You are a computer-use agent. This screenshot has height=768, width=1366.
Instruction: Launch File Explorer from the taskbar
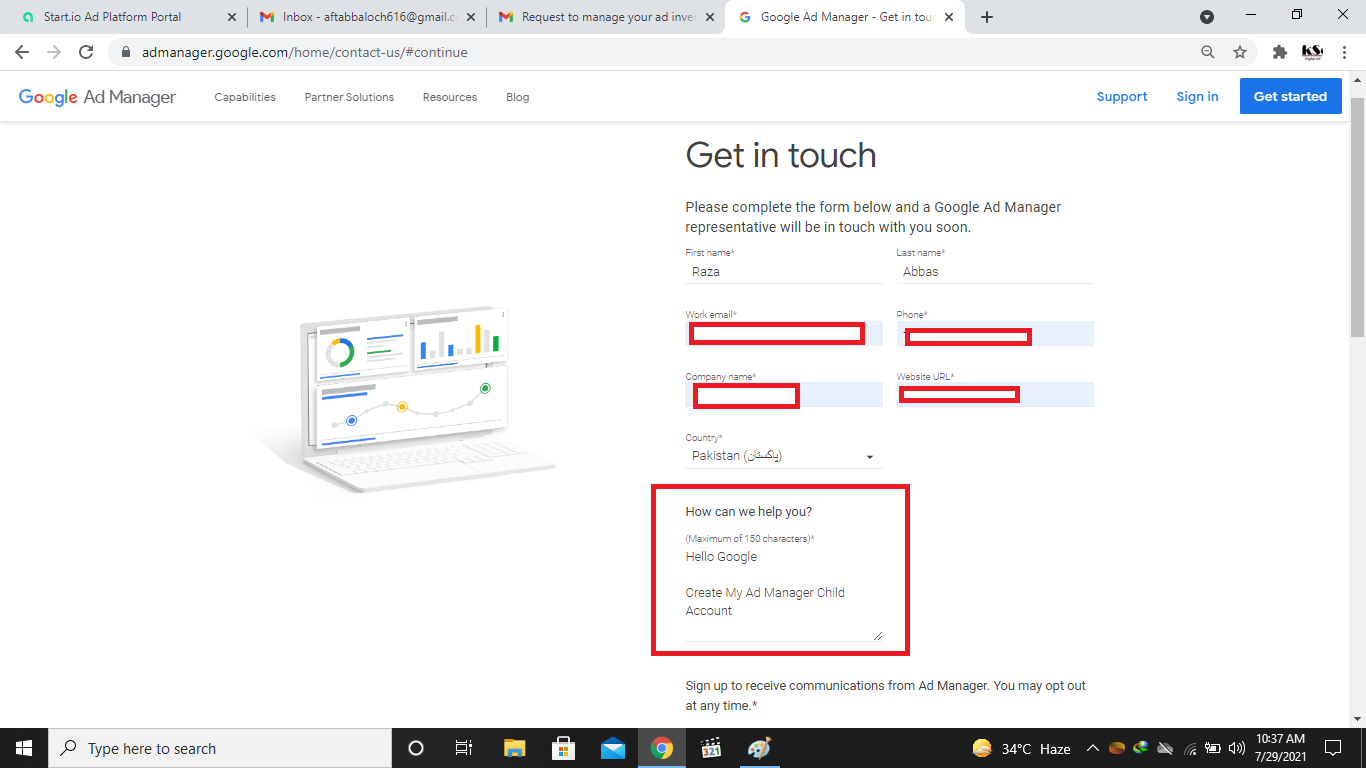[514, 748]
